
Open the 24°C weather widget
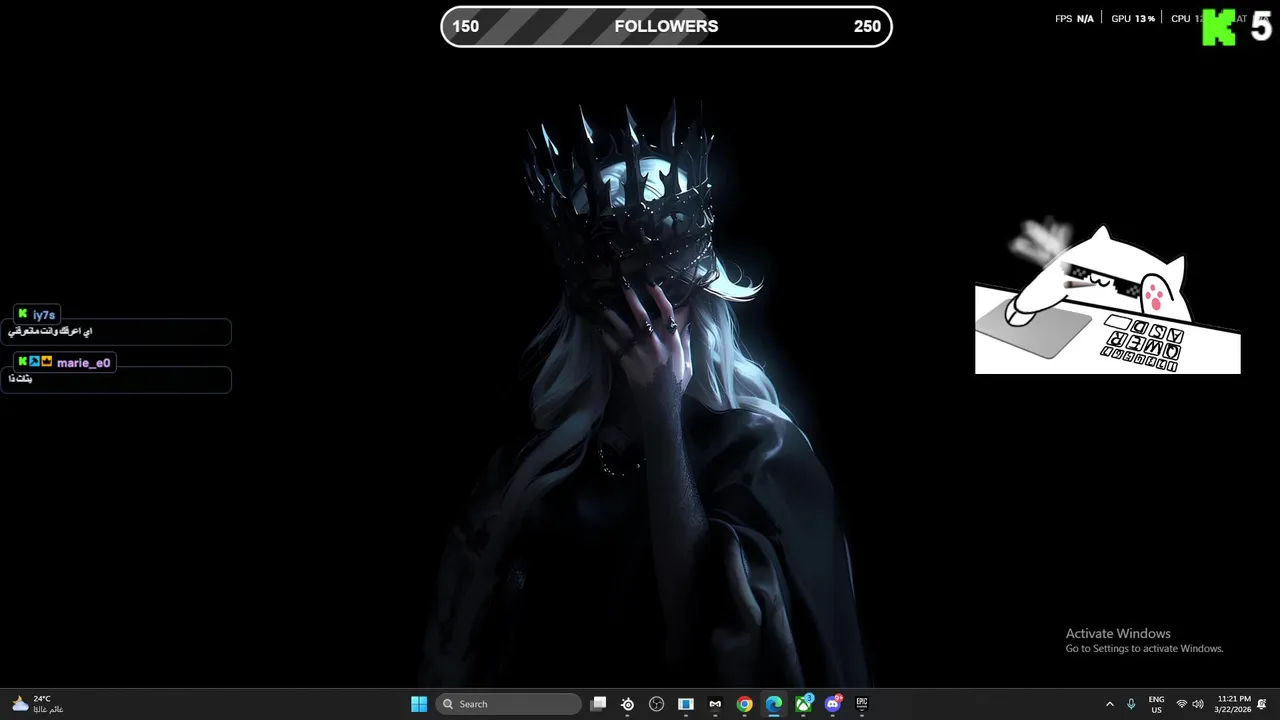(x=37, y=704)
